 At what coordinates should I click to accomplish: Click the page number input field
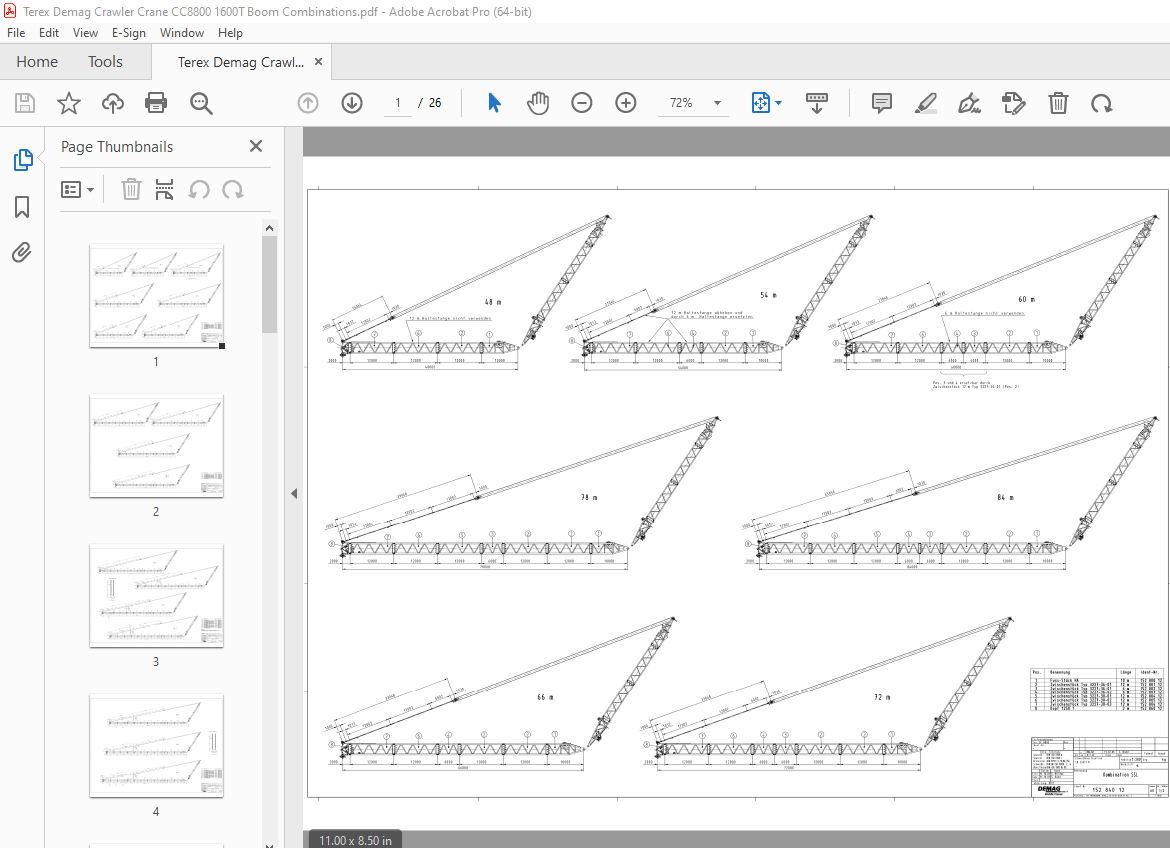(x=398, y=103)
